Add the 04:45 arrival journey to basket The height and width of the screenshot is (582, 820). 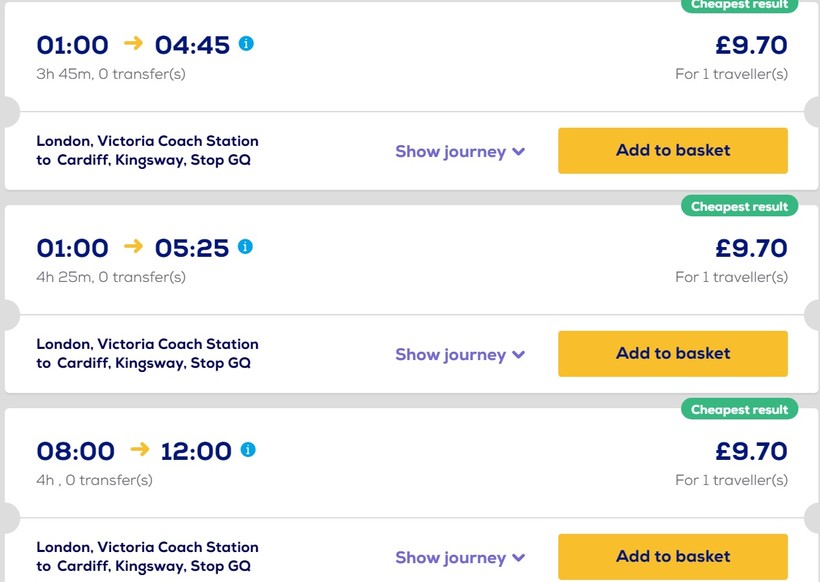pyautogui.click(x=672, y=151)
